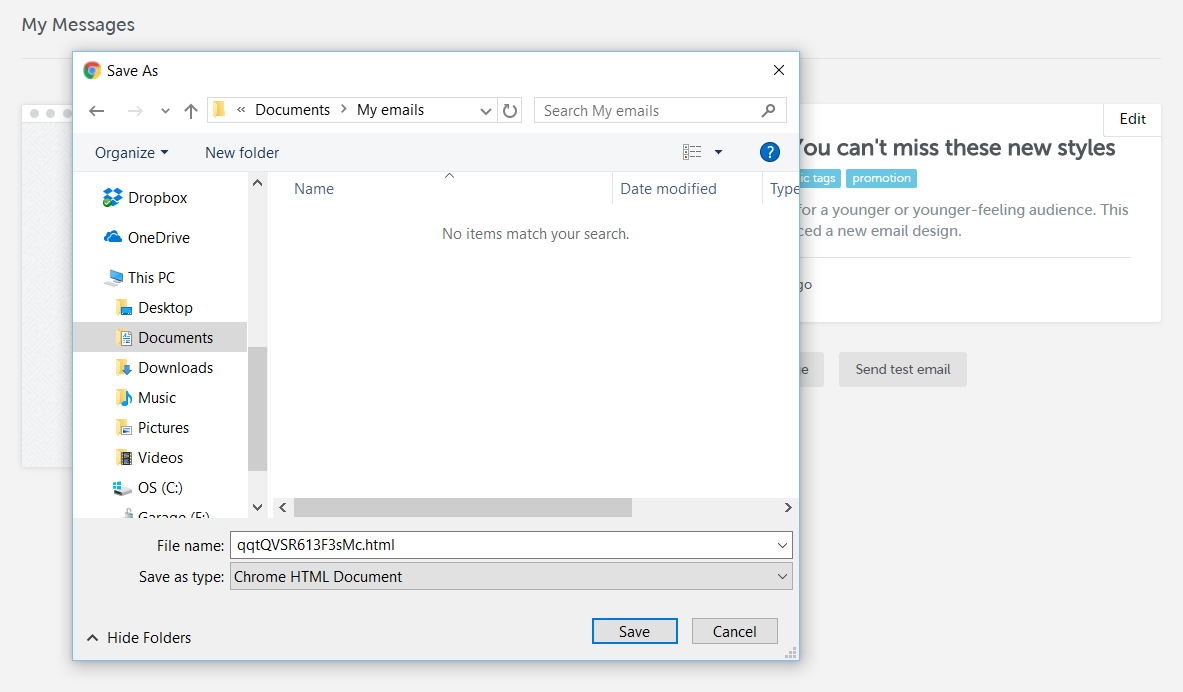Open the help question mark icon
This screenshot has width=1183, height=692.
[x=770, y=152]
